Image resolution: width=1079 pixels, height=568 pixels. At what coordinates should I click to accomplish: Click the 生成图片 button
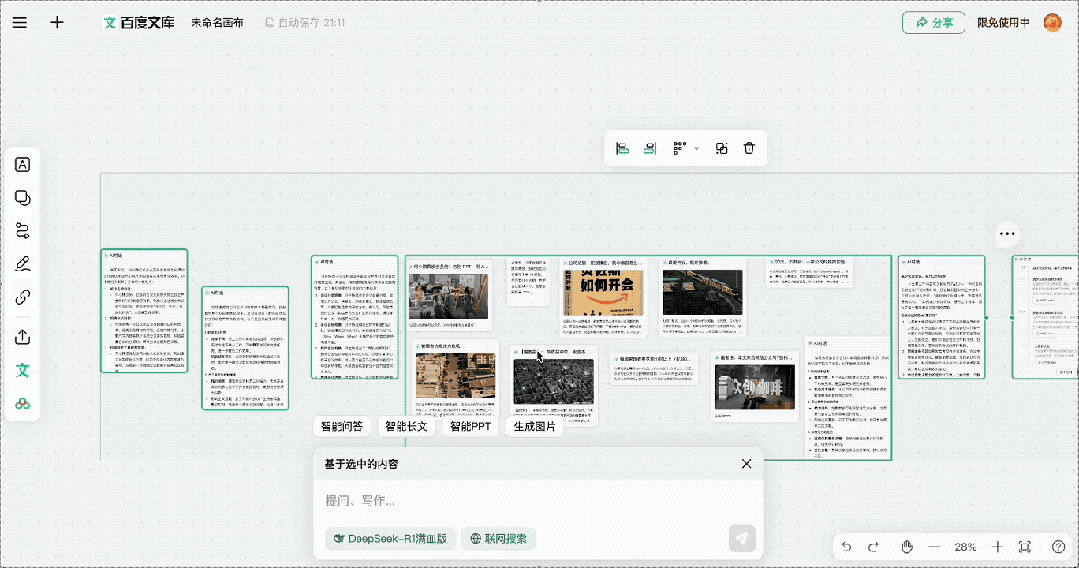tap(534, 426)
